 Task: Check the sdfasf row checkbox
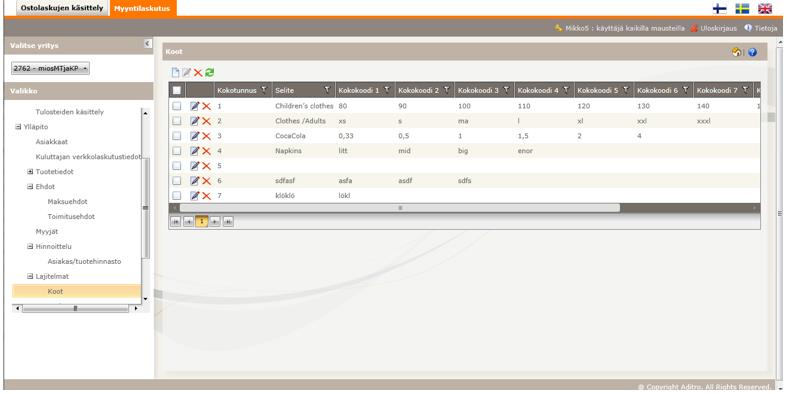(x=176, y=180)
